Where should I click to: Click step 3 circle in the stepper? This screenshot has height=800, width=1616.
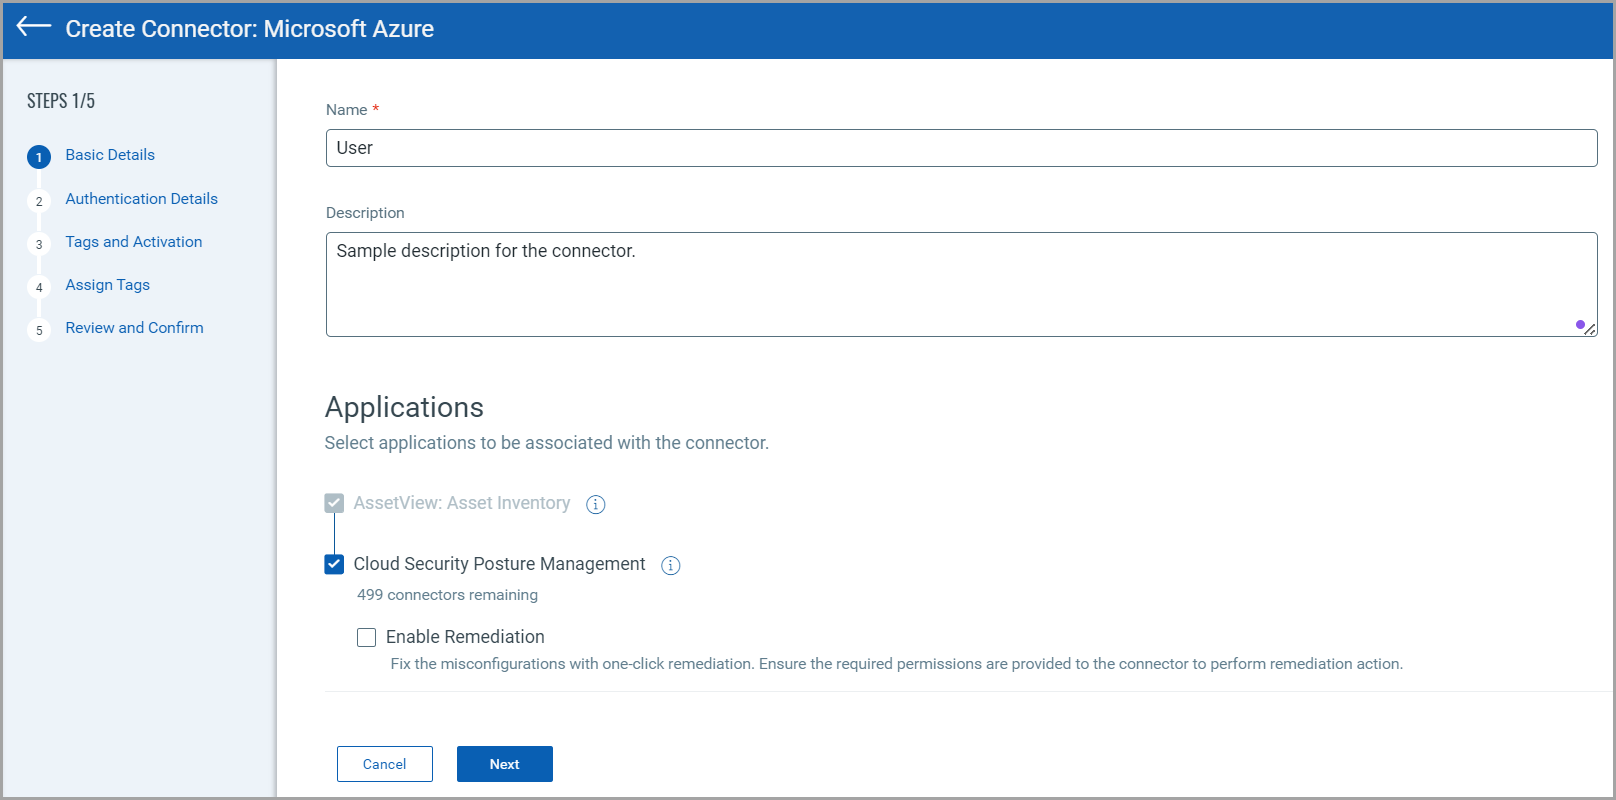click(x=39, y=244)
